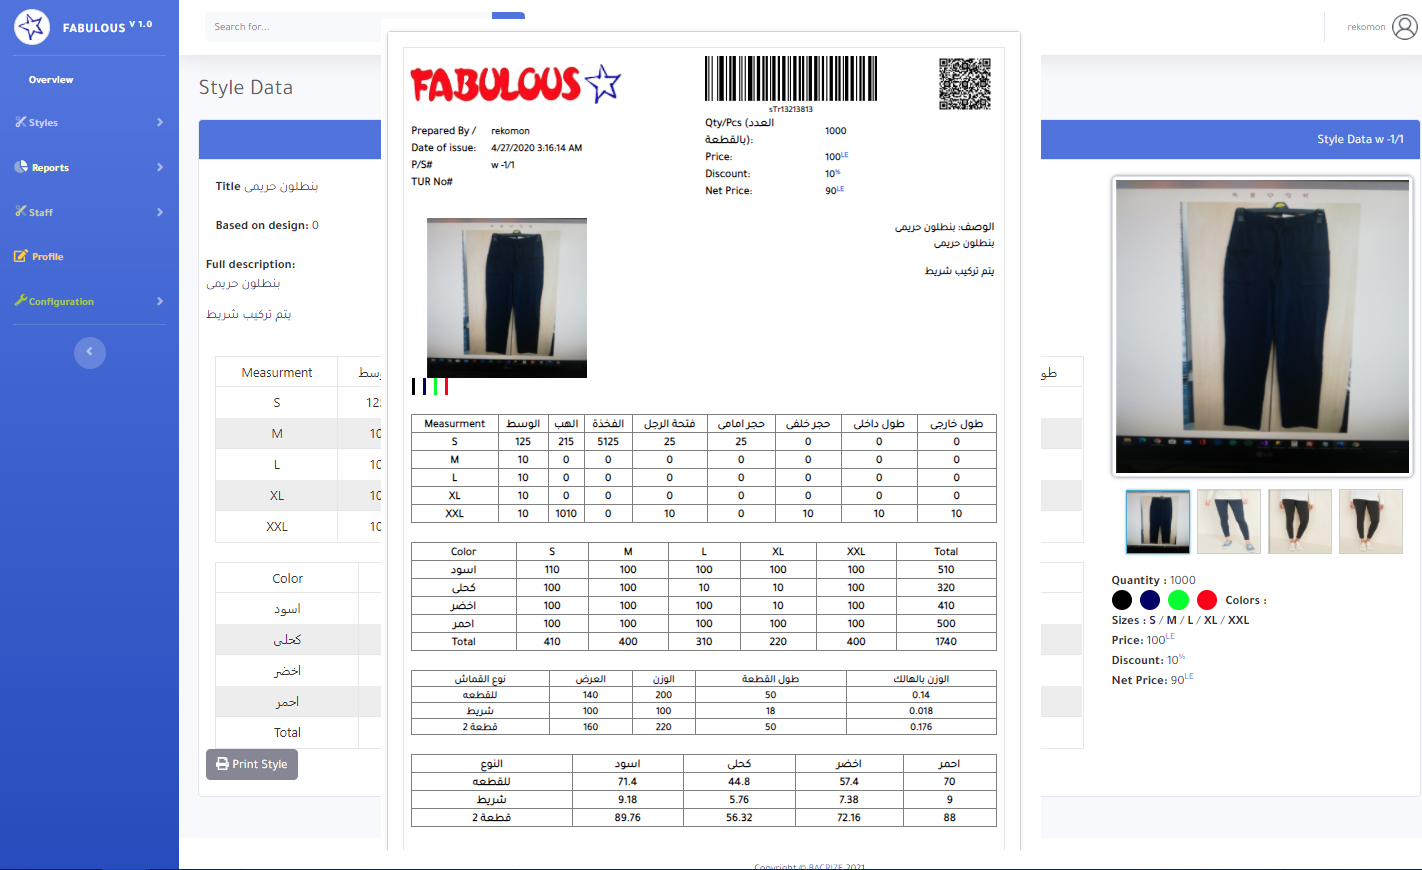This screenshot has width=1422, height=870.
Task: Click the rekomon user avatar icon
Action: tap(1404, 27)
